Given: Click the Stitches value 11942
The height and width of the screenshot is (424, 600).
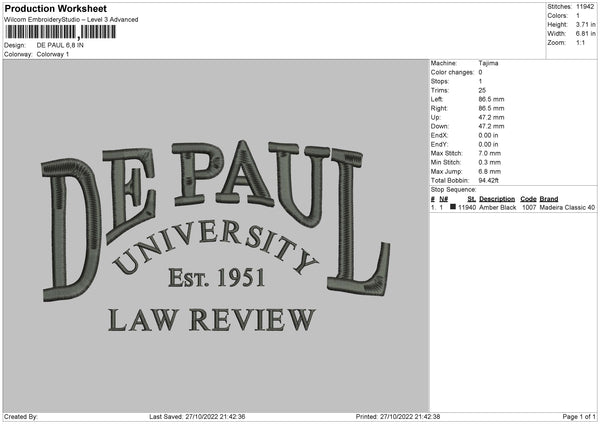Looking at the screenshot, I should (585, 7).
